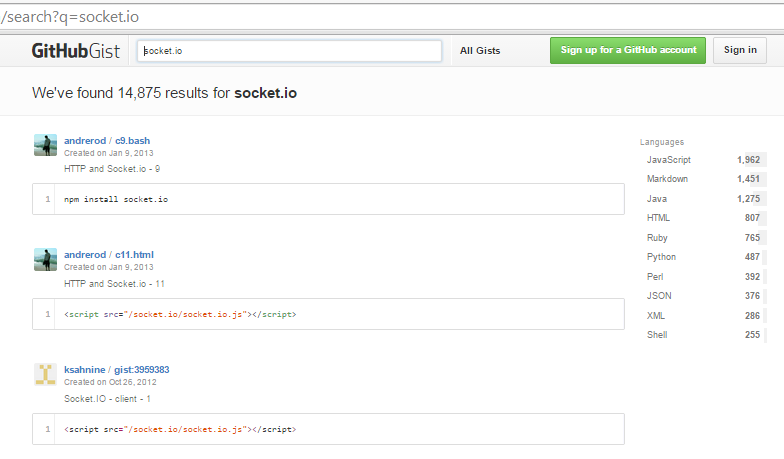Click the address bar showing /search?q=socket.io
This screenshot has height=459, width=784.
(392, 17)
